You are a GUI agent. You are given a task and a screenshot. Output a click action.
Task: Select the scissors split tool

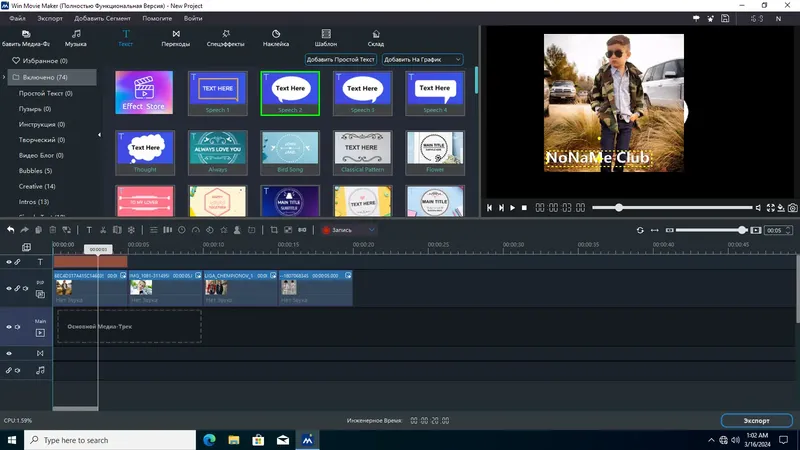103,230
